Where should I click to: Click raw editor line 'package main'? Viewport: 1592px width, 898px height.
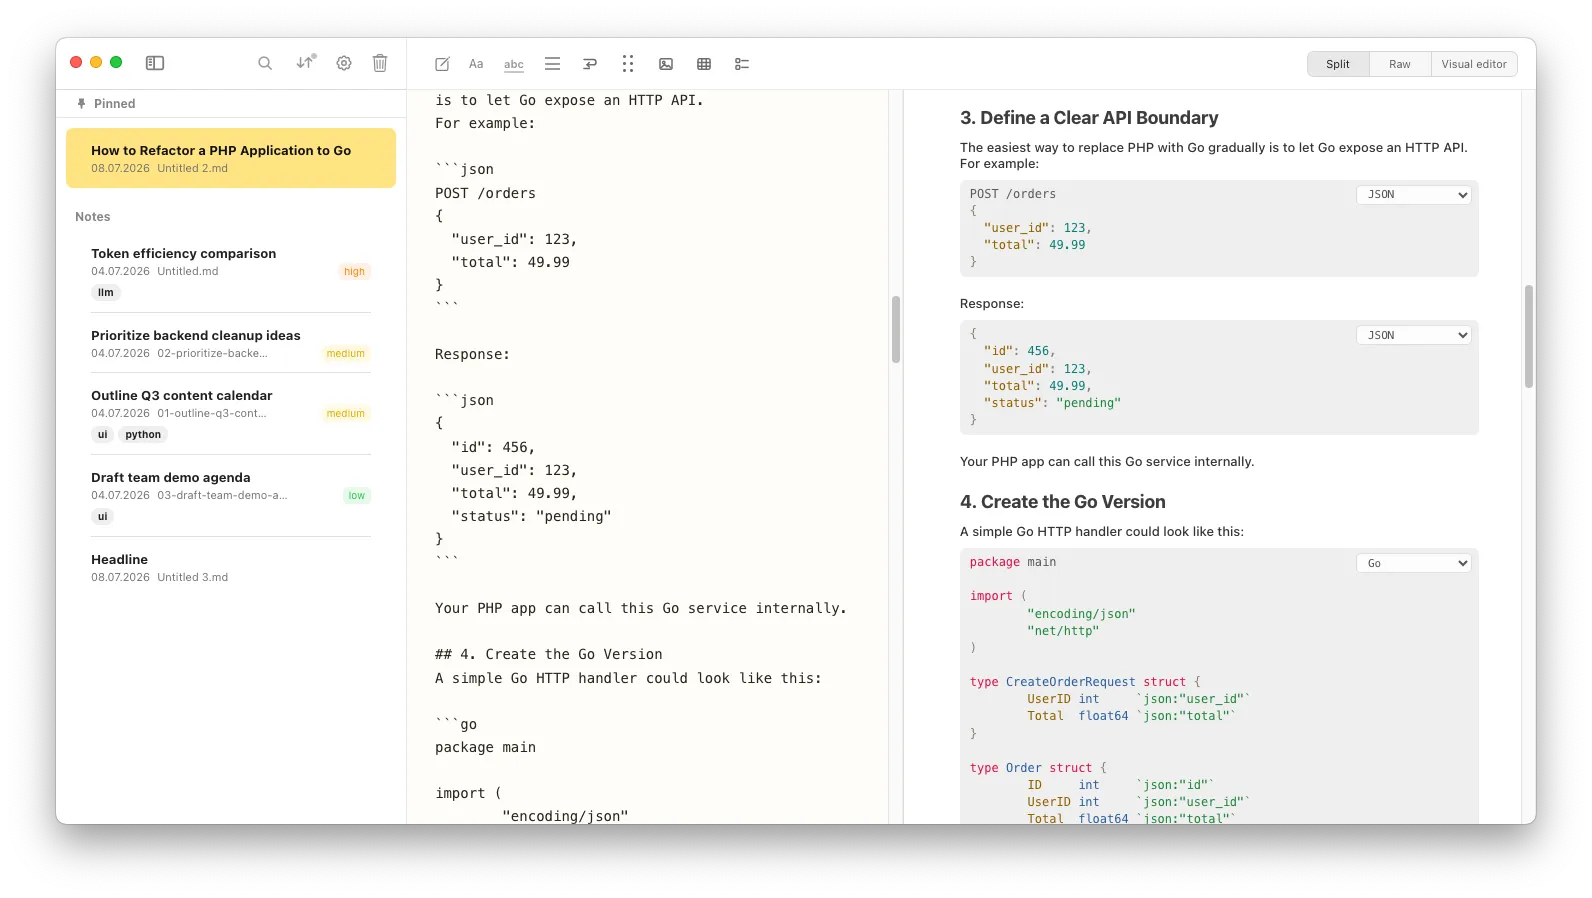coord(485,747)
